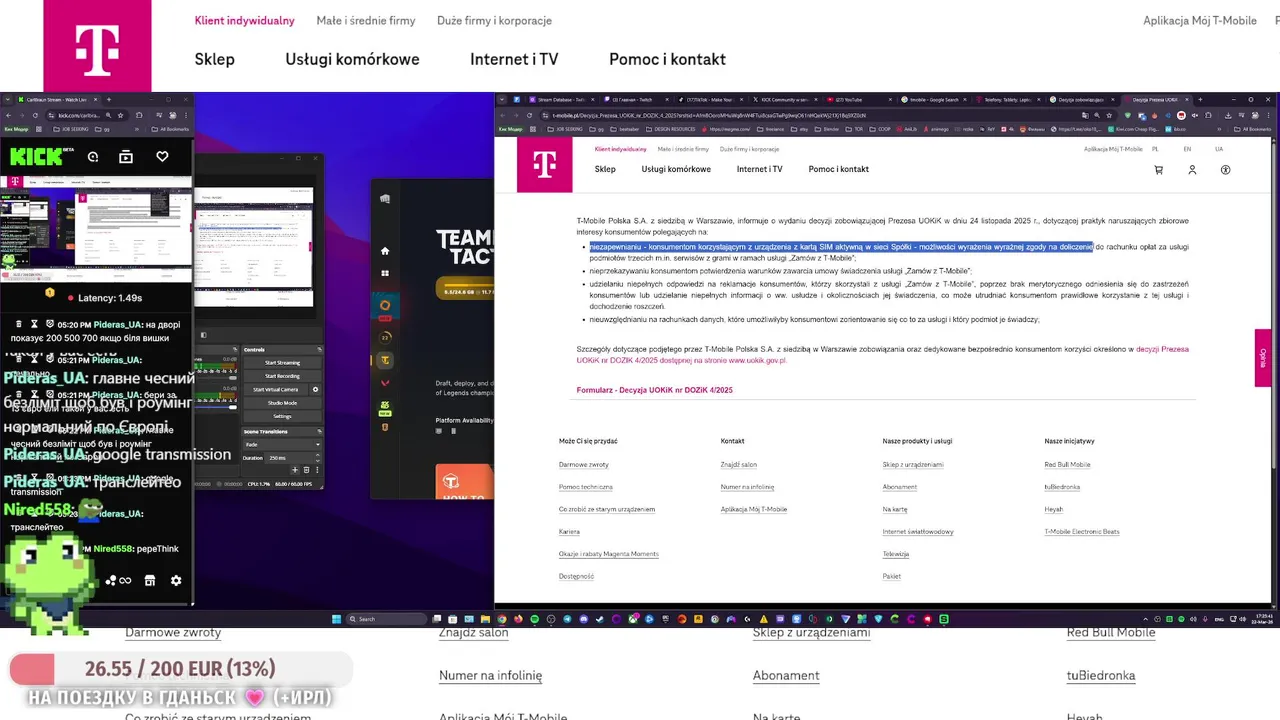Switch to the tmobile - Google Search tab
1280x720 pixels.
click(935, 100)
